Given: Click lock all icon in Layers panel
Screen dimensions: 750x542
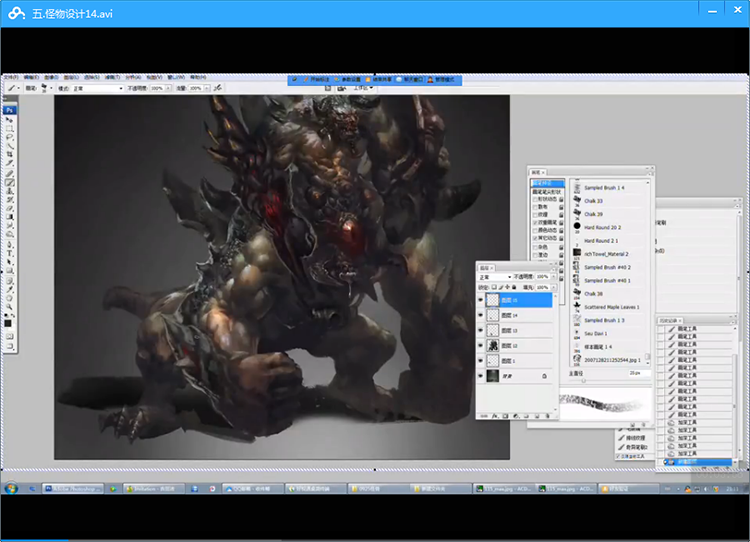Looking at the screenshot, I should tap(514, 287).
